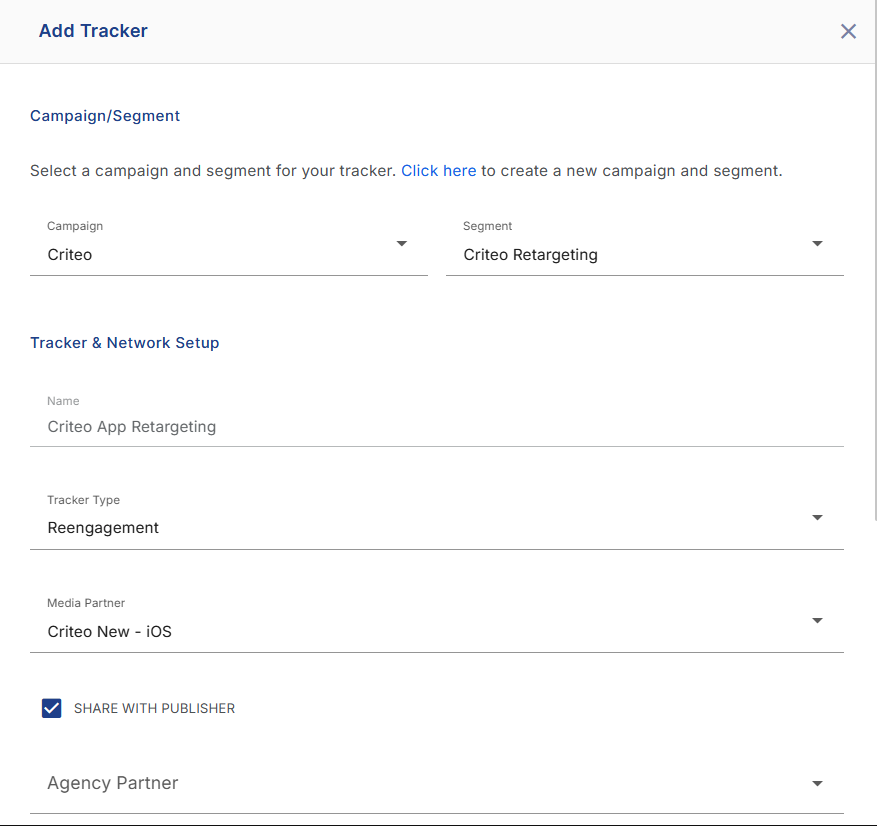Click the Tracker & Network Setup heading
Image resolution: width=877 pixels, height=826 pixels.
click(124, 343)
